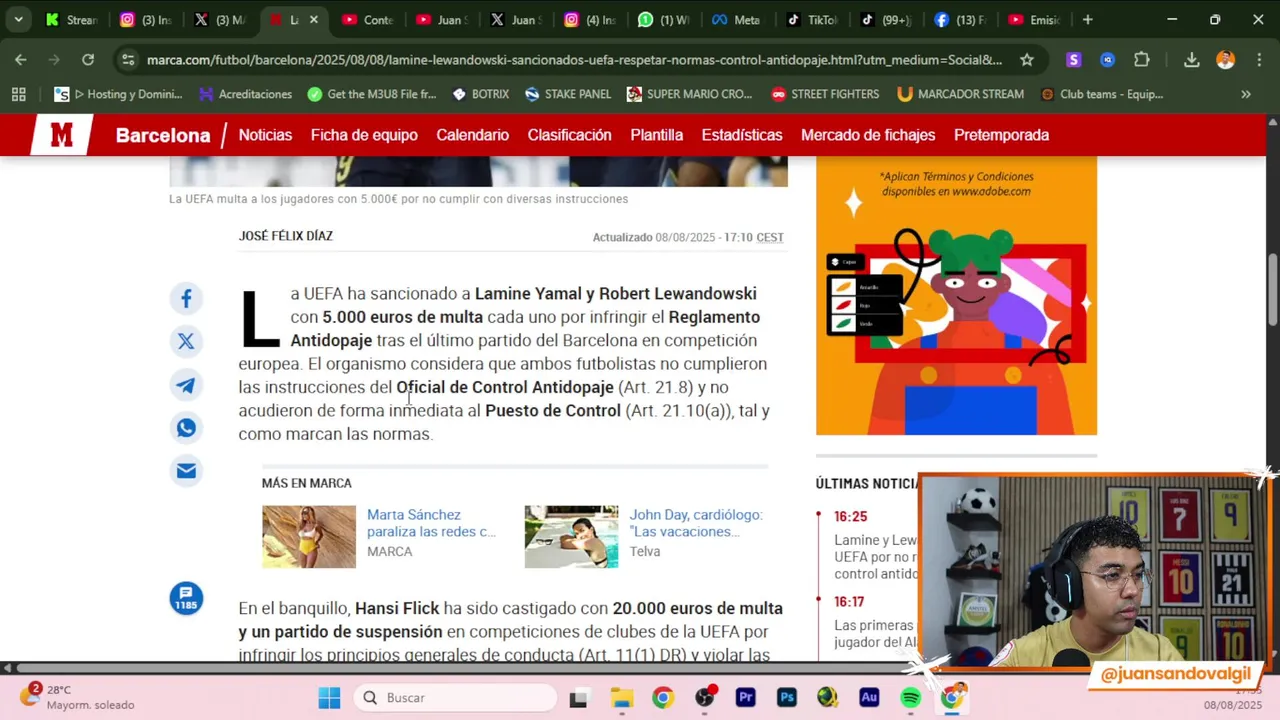Viewport: 1280px width, 720px height.
Task: Open Windows Start menu
Action: pos(329,698)
